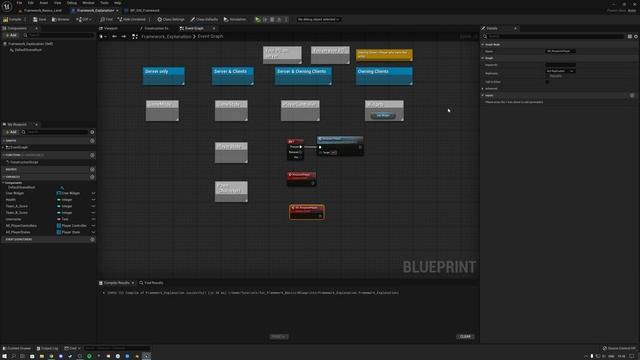Open My Blueprint settings gear icon
Viewport: 640px width, 360px height.
pyautogui.click(x=92, y=132)
